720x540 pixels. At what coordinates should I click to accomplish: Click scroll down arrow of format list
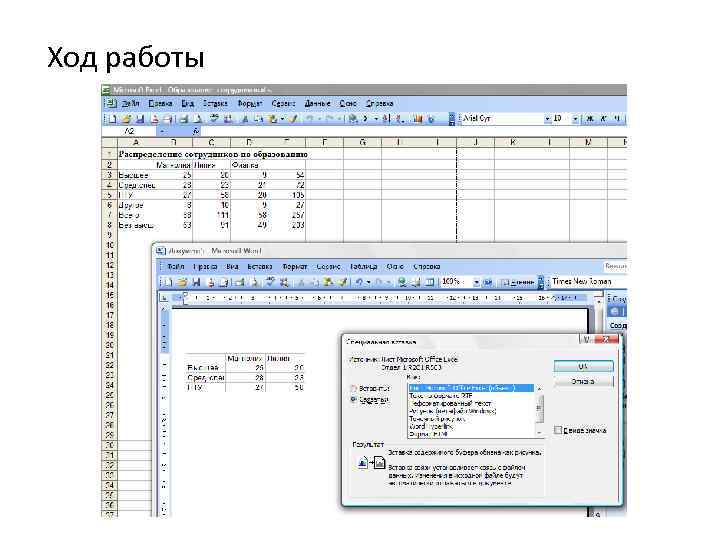click(x=540, y=433)
